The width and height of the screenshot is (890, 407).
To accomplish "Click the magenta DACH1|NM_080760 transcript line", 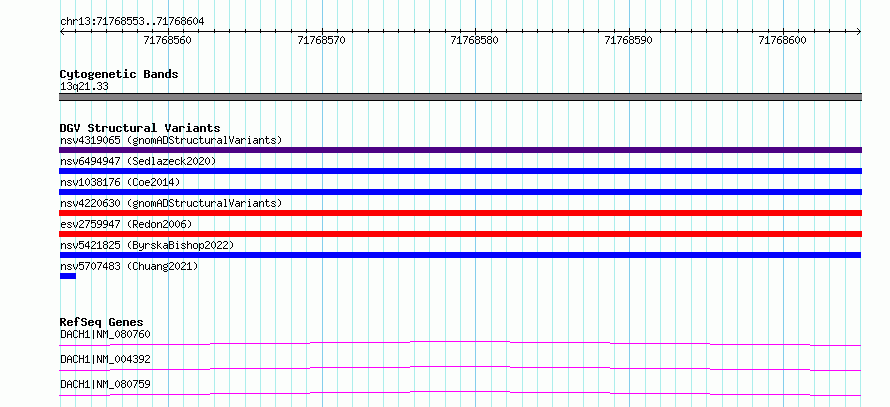I will tap(460, 343).
